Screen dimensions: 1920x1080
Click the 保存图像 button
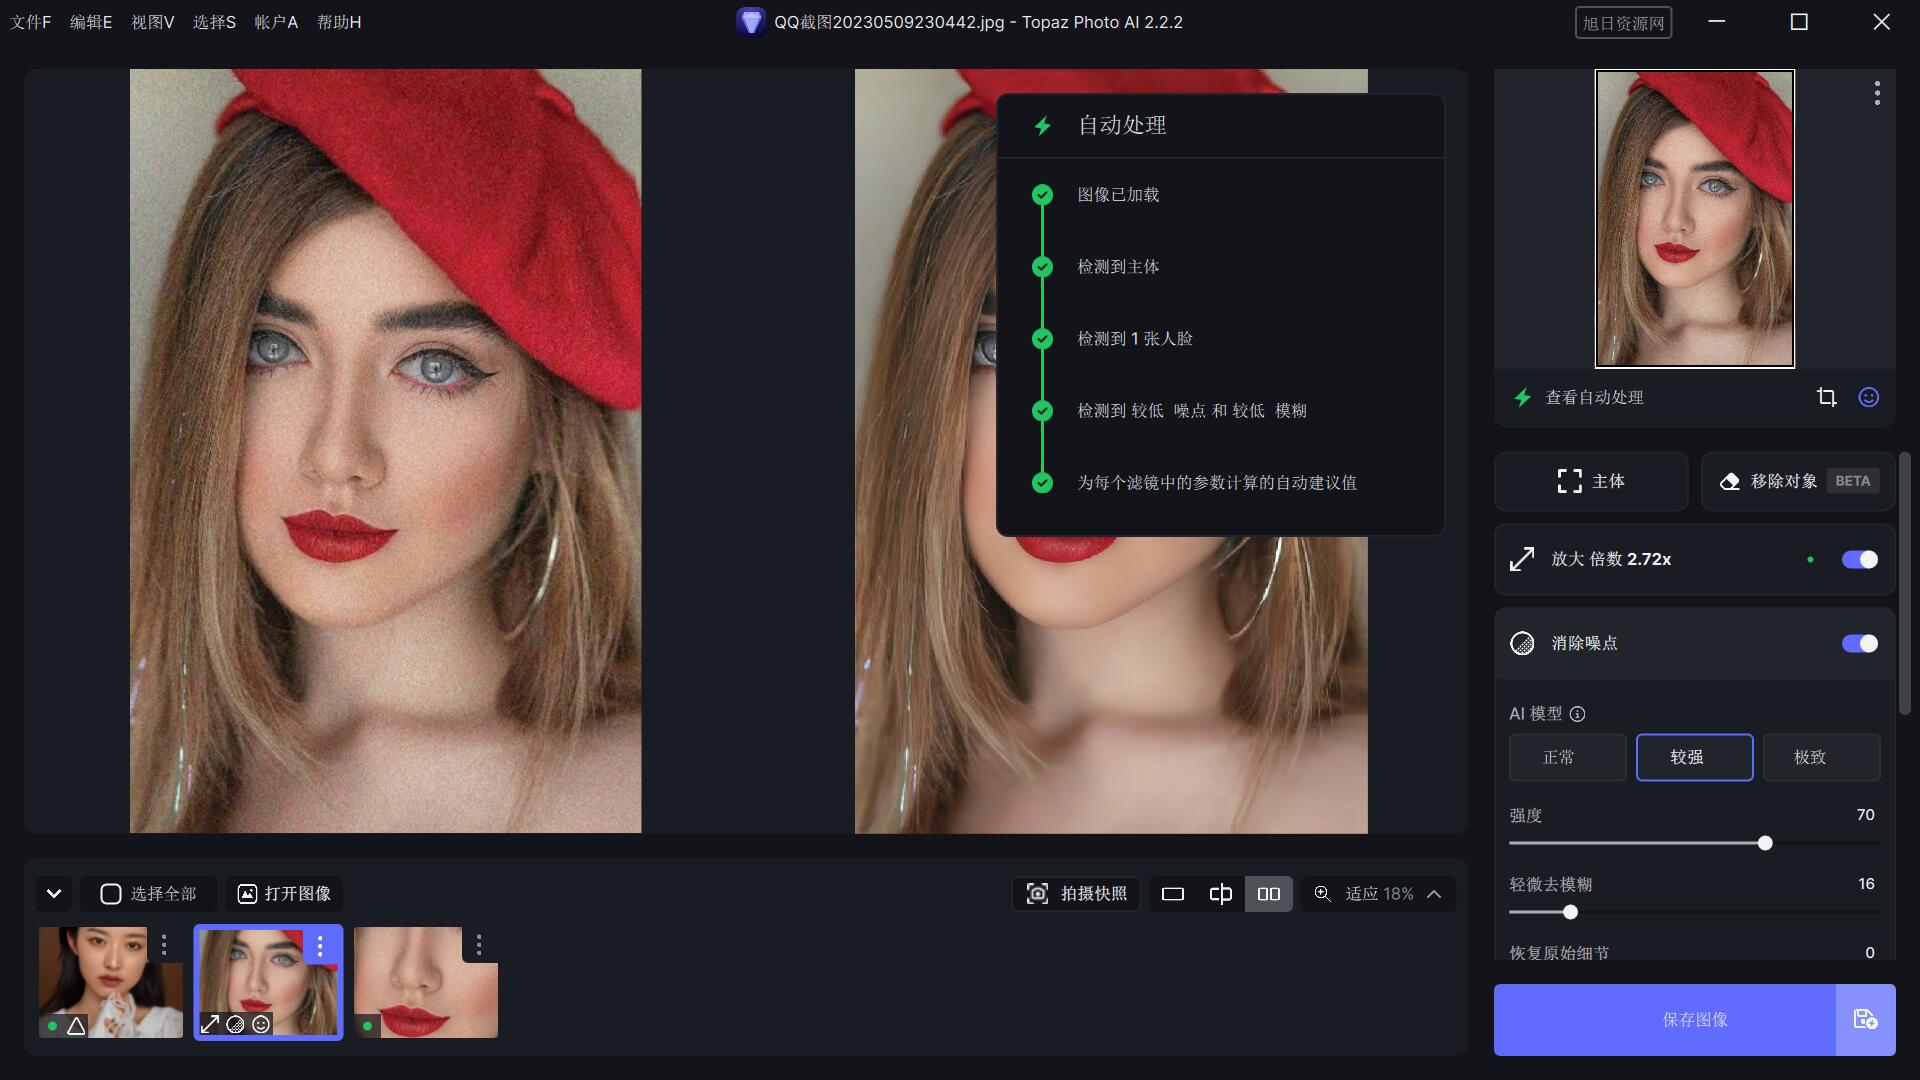pos(1665,1019)
